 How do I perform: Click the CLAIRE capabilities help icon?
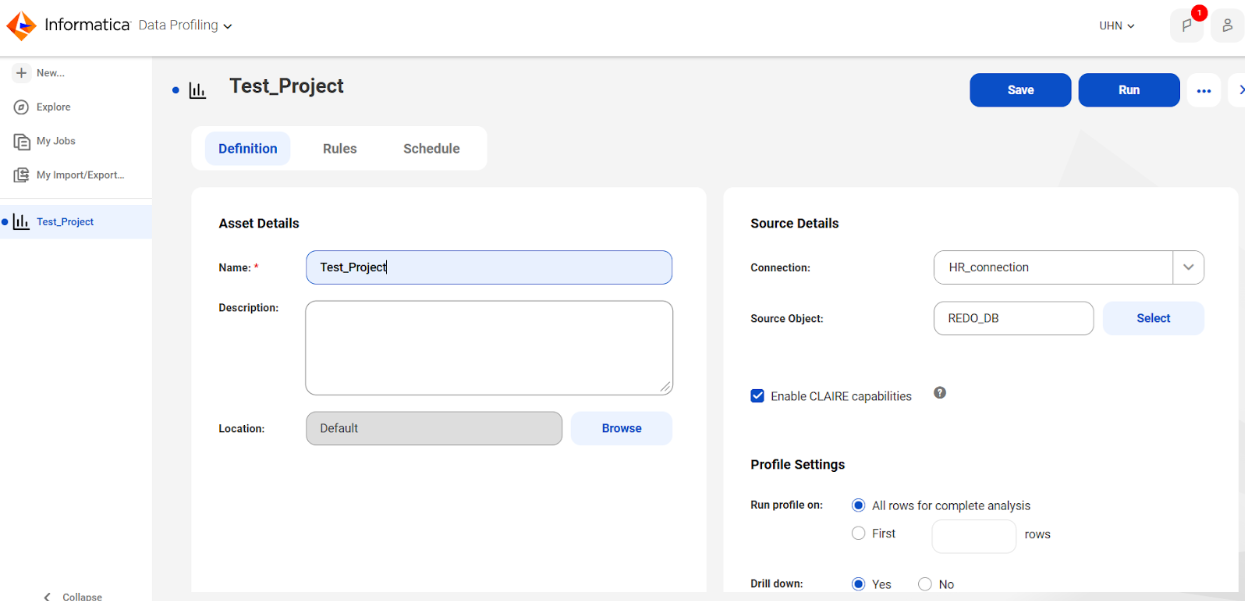pyautogui.click(x=939, y=393)
